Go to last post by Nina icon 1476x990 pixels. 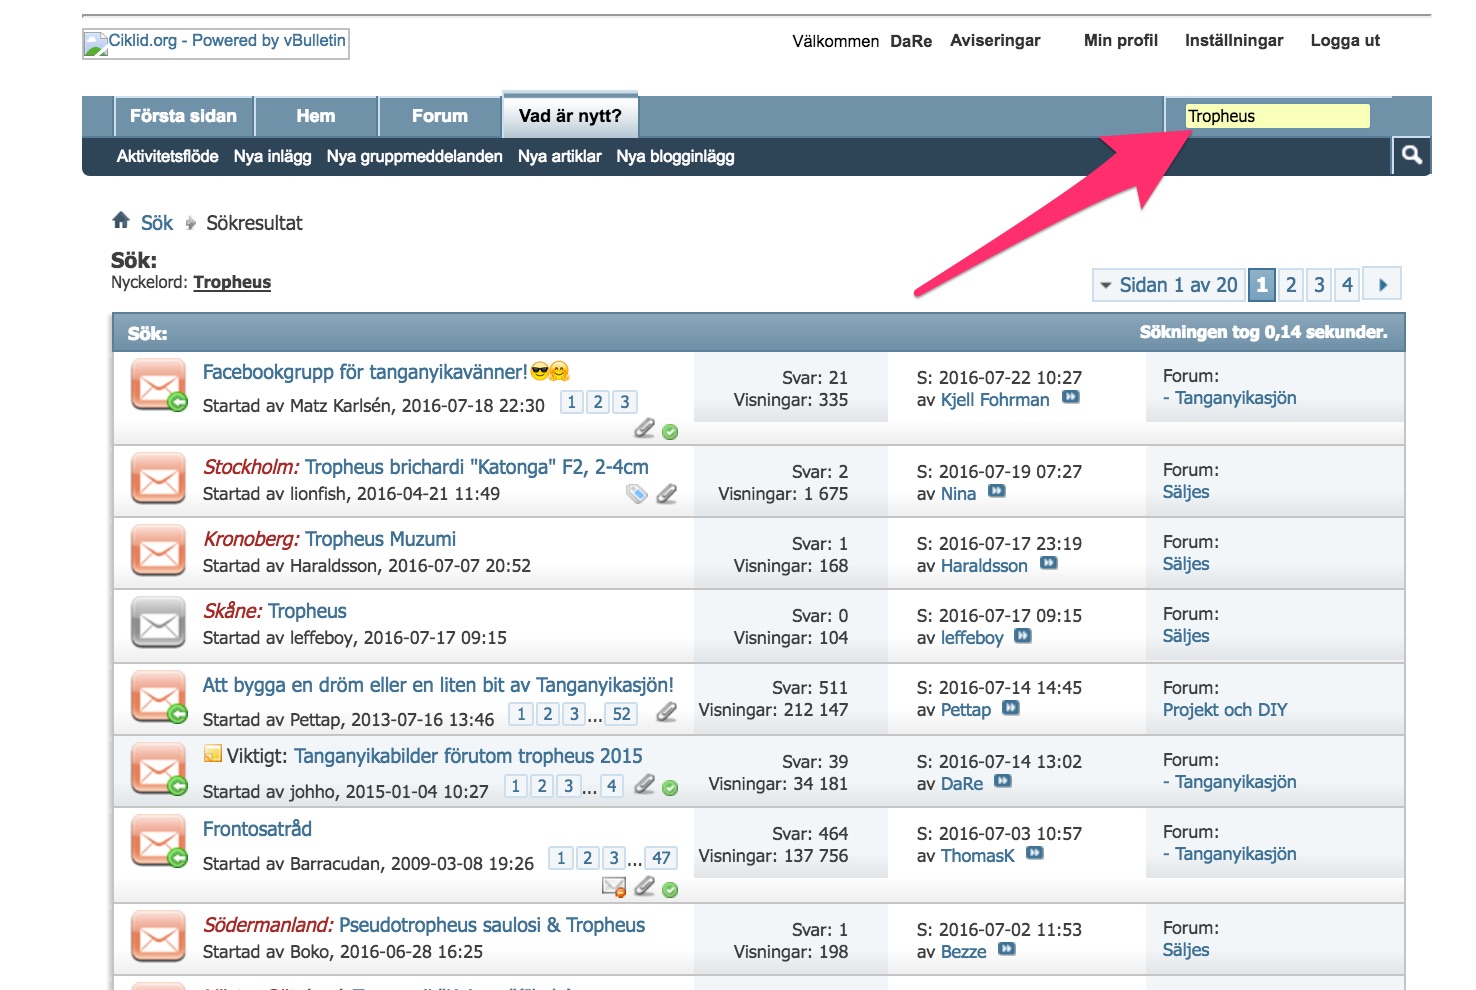pos(997,491)
